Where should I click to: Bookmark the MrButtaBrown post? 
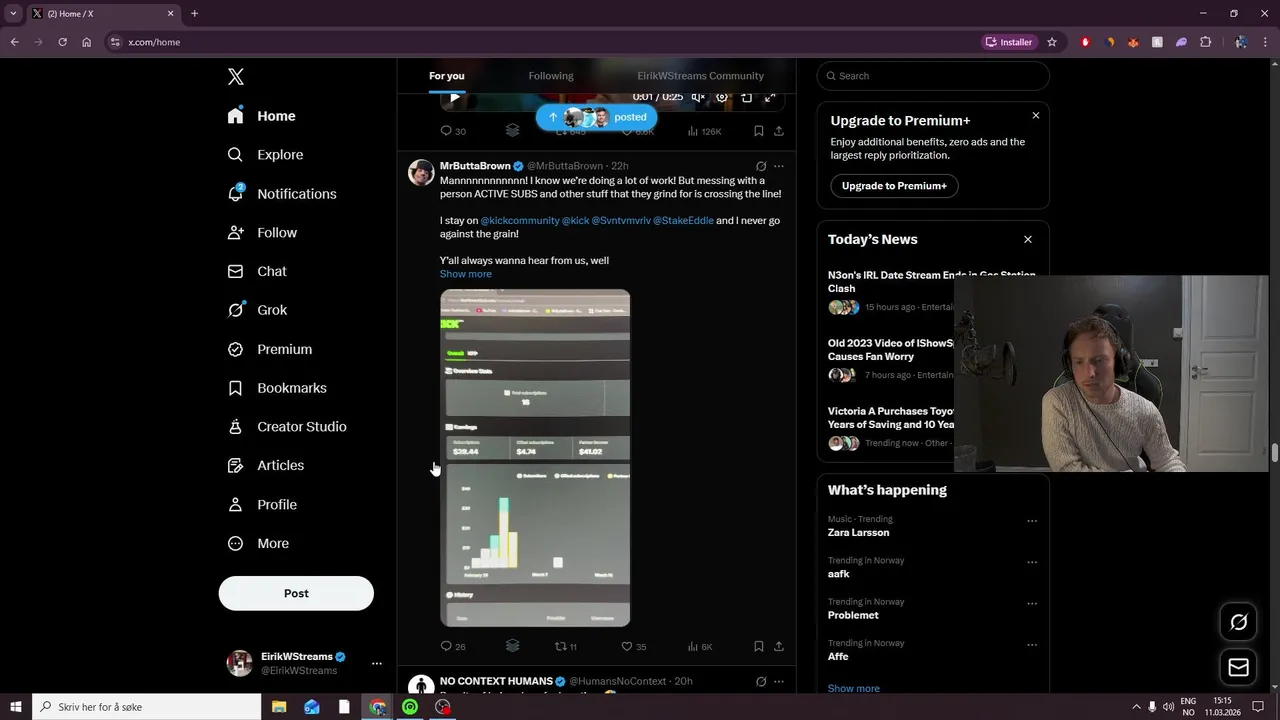tap(759, 646)
